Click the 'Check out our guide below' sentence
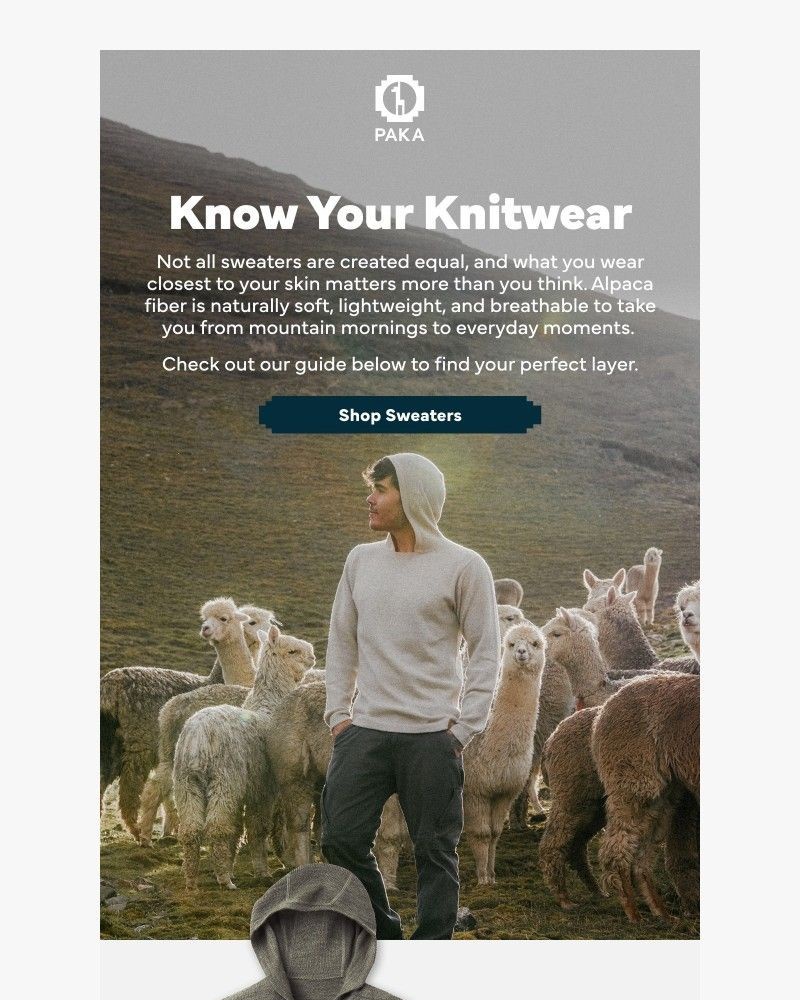Image resolution: width=800 pixels, height=1000 pixels. point(400,364)
